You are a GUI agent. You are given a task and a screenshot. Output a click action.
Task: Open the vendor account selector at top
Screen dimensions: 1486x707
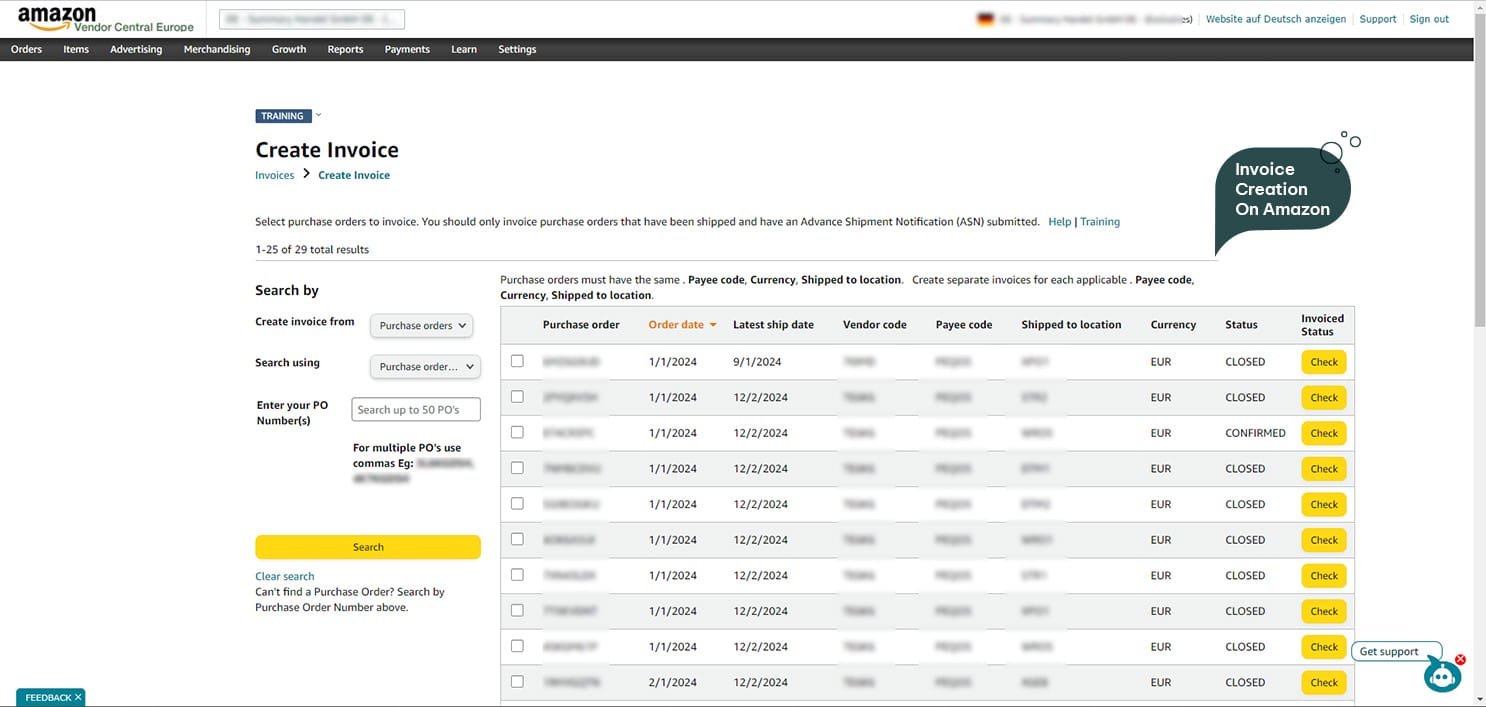pos(312,19)
